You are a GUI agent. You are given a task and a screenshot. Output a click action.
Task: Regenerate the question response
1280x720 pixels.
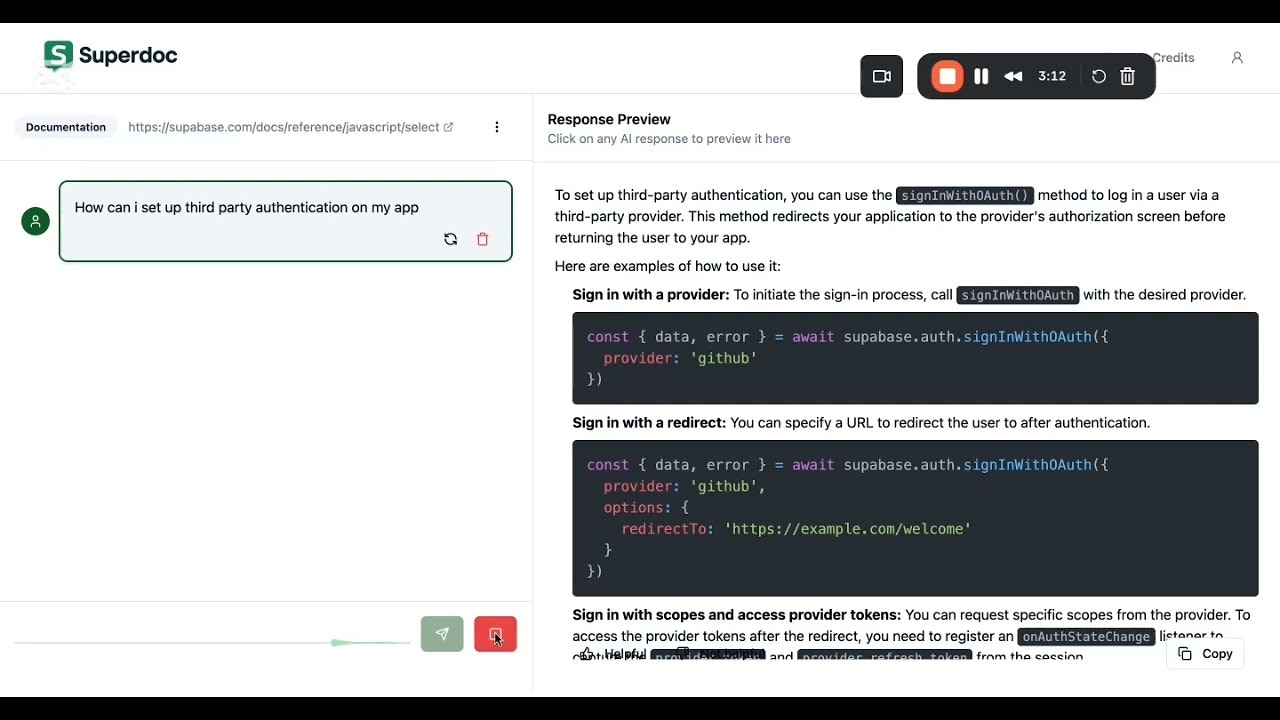pyautogui.click(x=450, y=239)
